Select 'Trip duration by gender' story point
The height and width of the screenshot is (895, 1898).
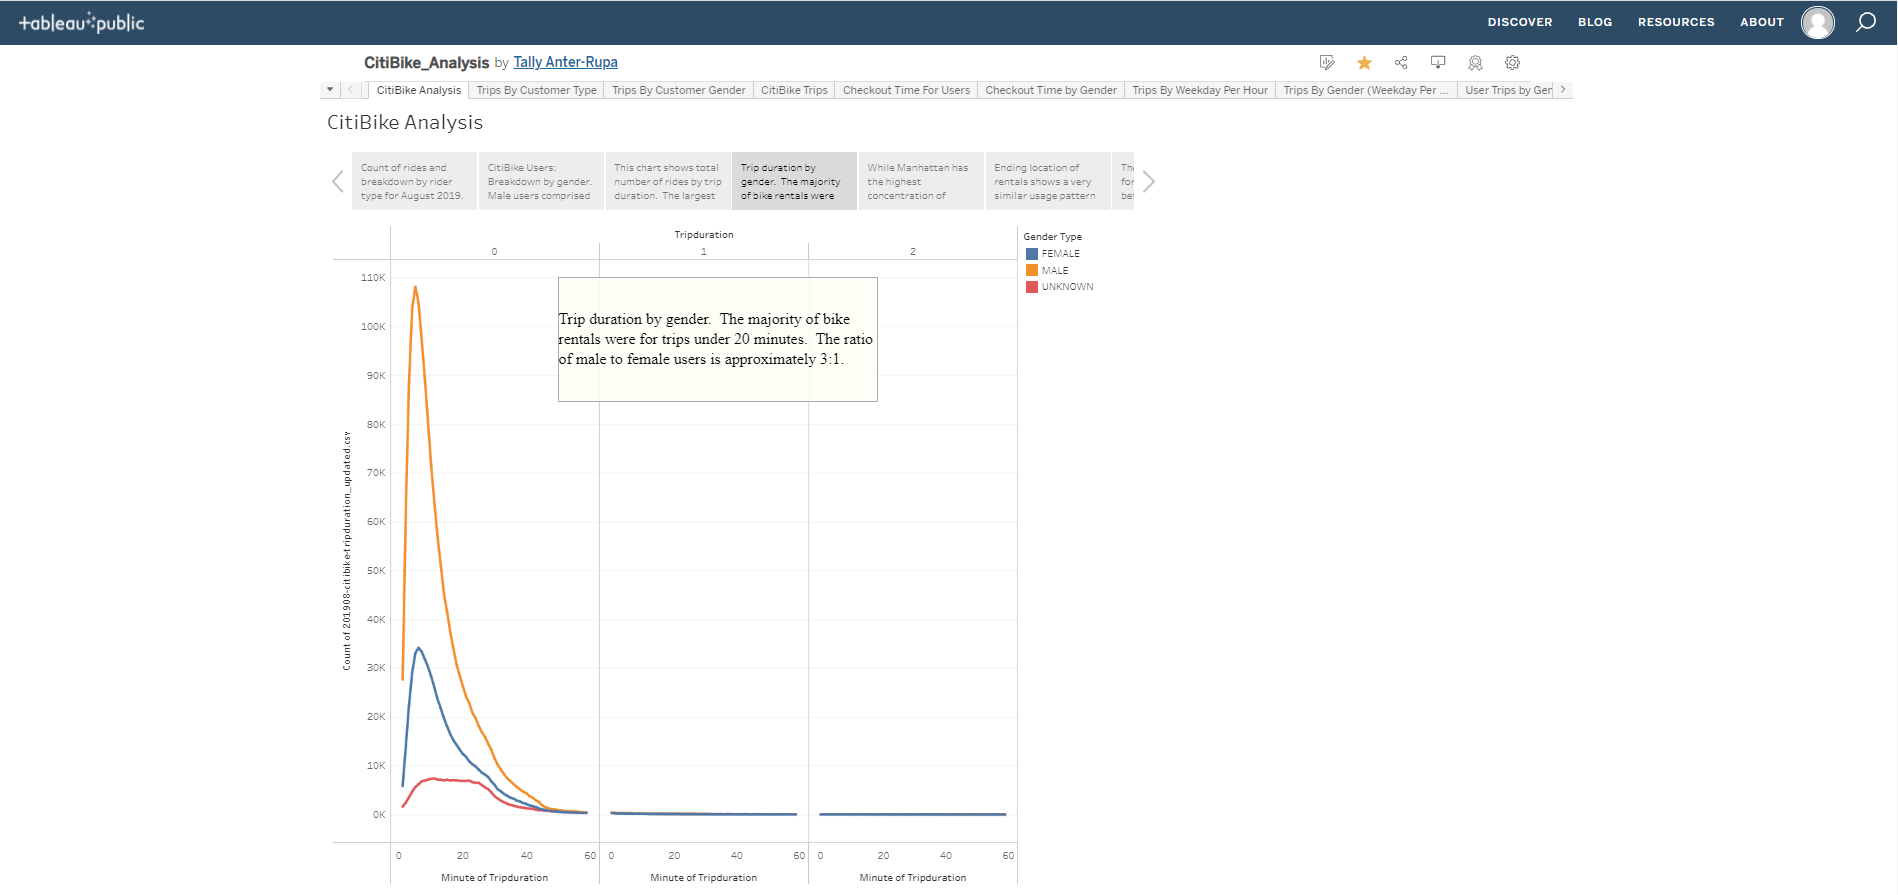[x=794, y=181]
